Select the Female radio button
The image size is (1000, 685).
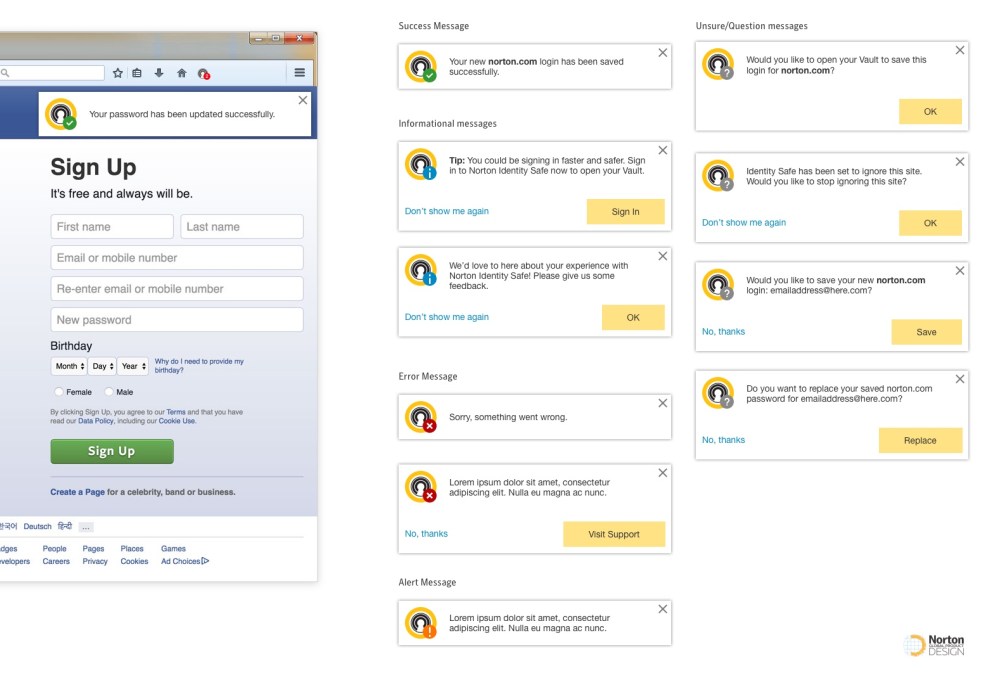tap(60, 392)
